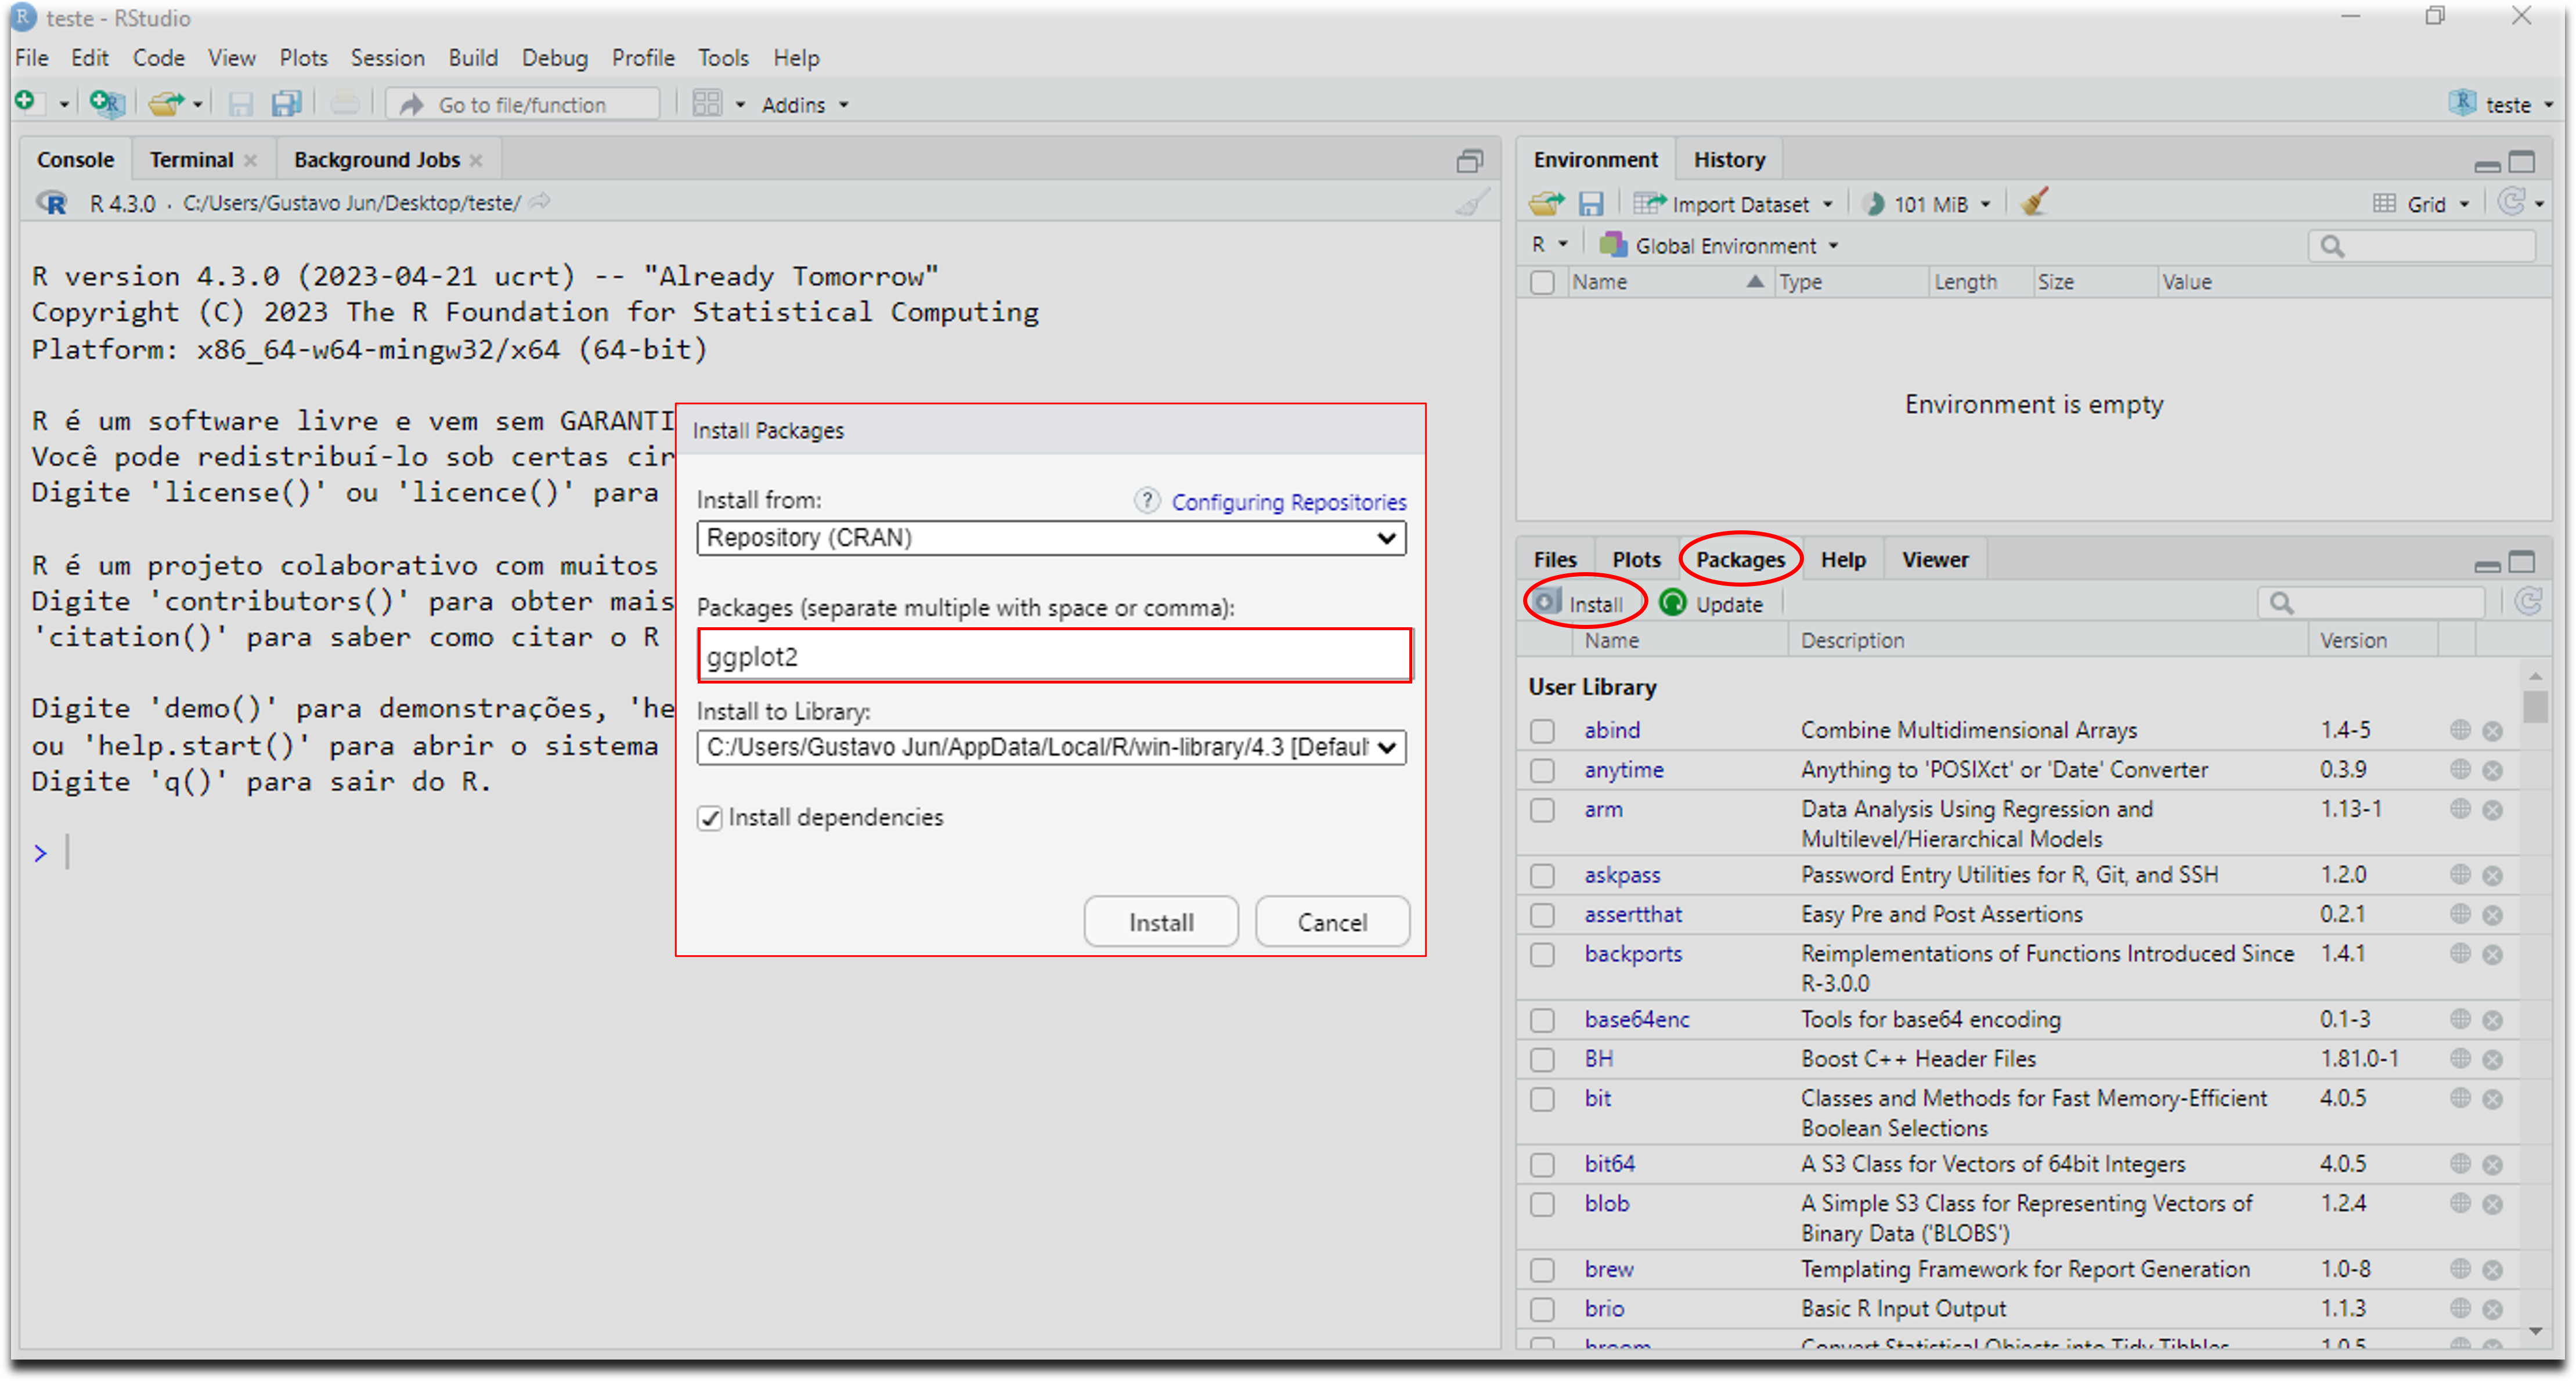Switch to the History tab
This screenshot has height=1381, width=2576.
[x=1729, y=160]
